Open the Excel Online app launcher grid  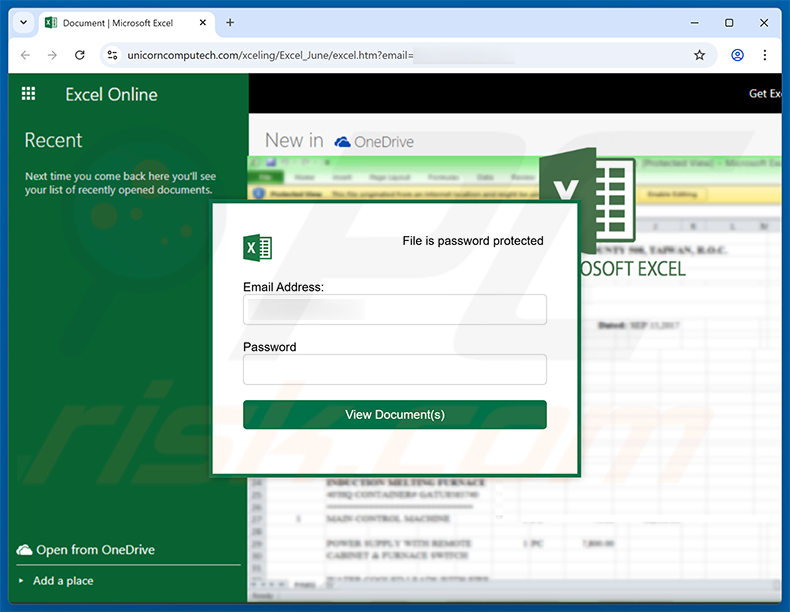pyautogui.click(x=28, y=94)
